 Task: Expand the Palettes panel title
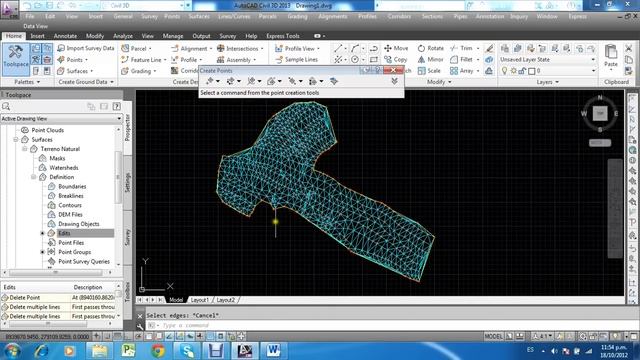(27, 82)
